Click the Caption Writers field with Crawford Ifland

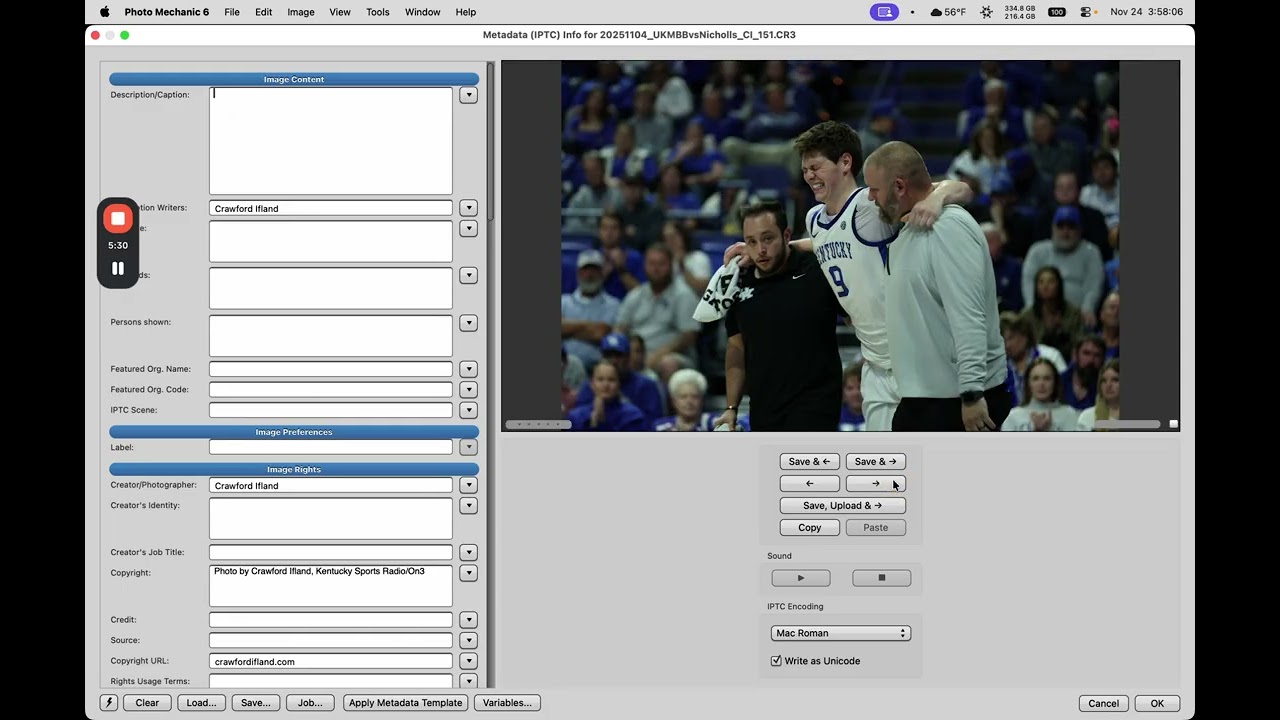pos(331,208)
